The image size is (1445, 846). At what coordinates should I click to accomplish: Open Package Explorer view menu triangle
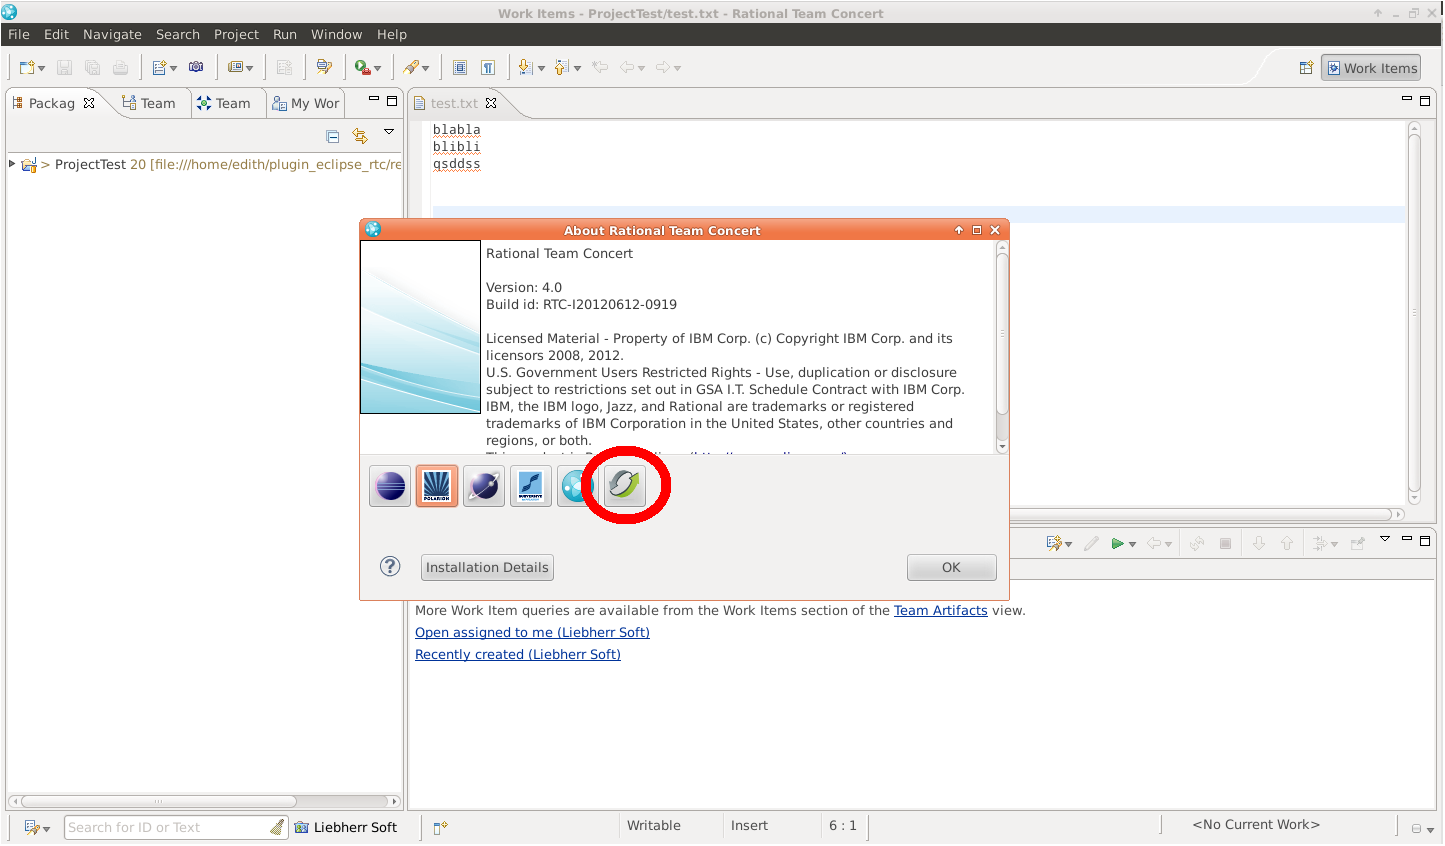[389, 132]
